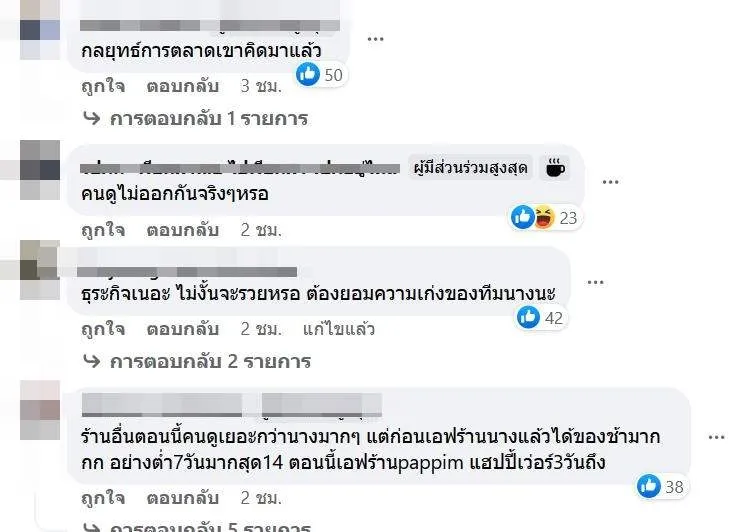
Task: Like the กลยุทธ์การตลาด comment via ถูกใจ
Action: coord(103,86)
